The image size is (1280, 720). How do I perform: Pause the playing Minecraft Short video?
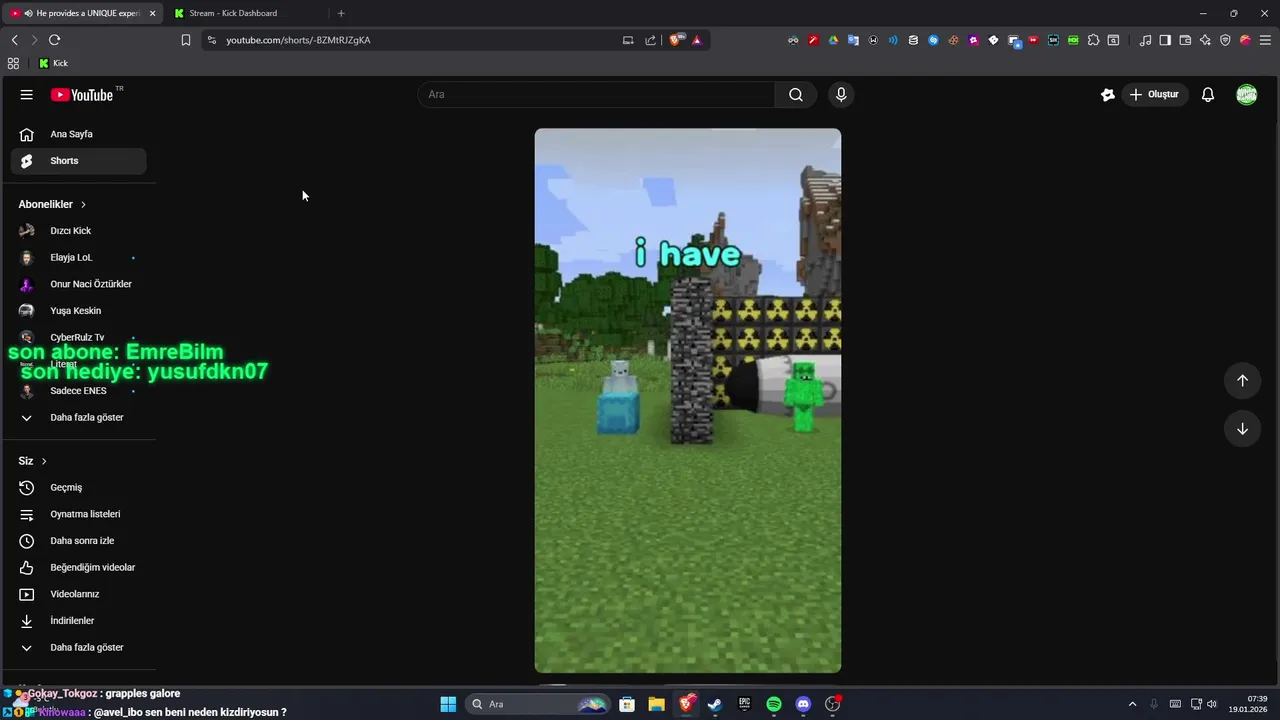coord(687,400)
